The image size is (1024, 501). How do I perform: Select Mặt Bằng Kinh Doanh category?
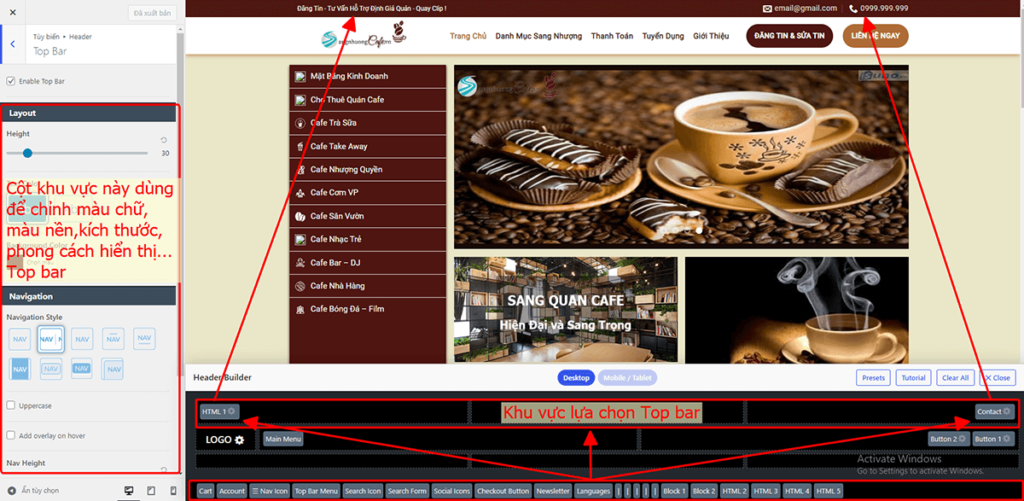[x=368, y=76]
